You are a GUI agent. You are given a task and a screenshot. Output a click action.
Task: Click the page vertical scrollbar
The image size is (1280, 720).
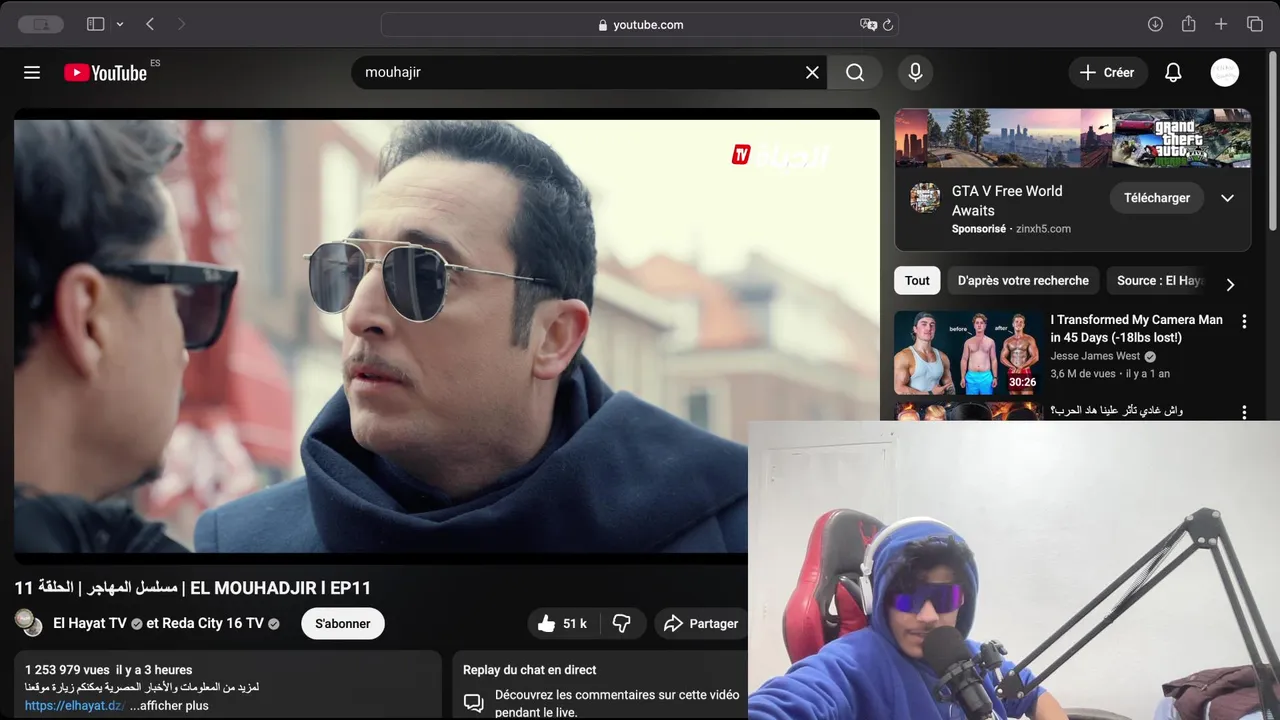point(1274,140)
